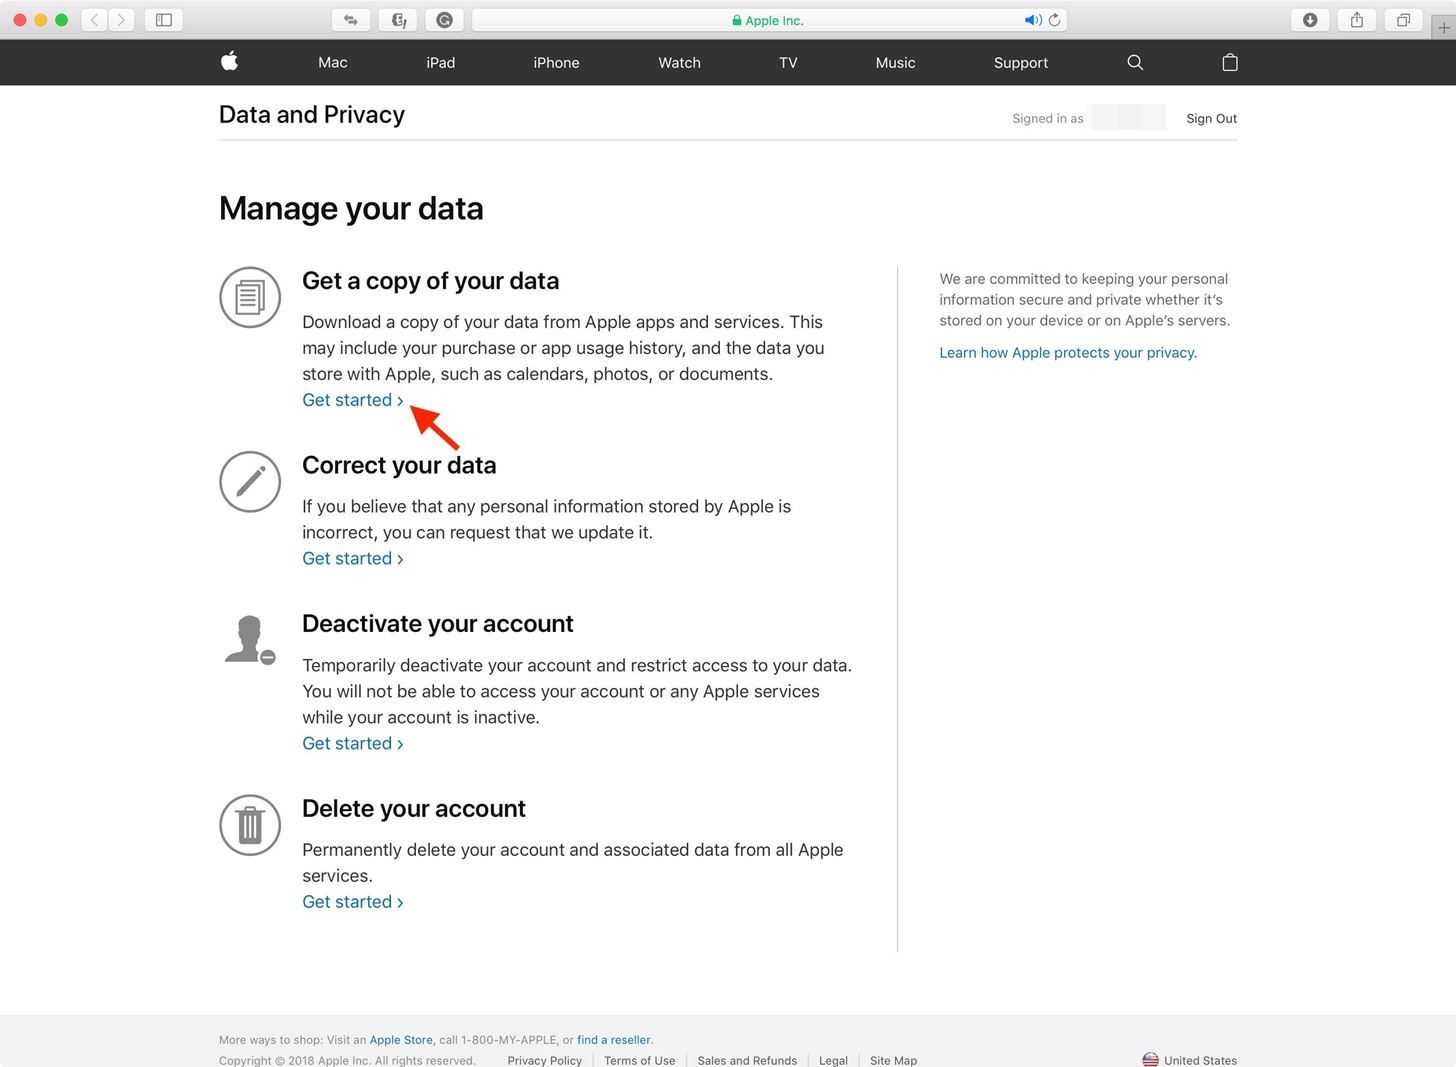Click Get started under Deactivate your account
The width and height of the screenshot is (1456, 1067).
click(x=353, y=744)
